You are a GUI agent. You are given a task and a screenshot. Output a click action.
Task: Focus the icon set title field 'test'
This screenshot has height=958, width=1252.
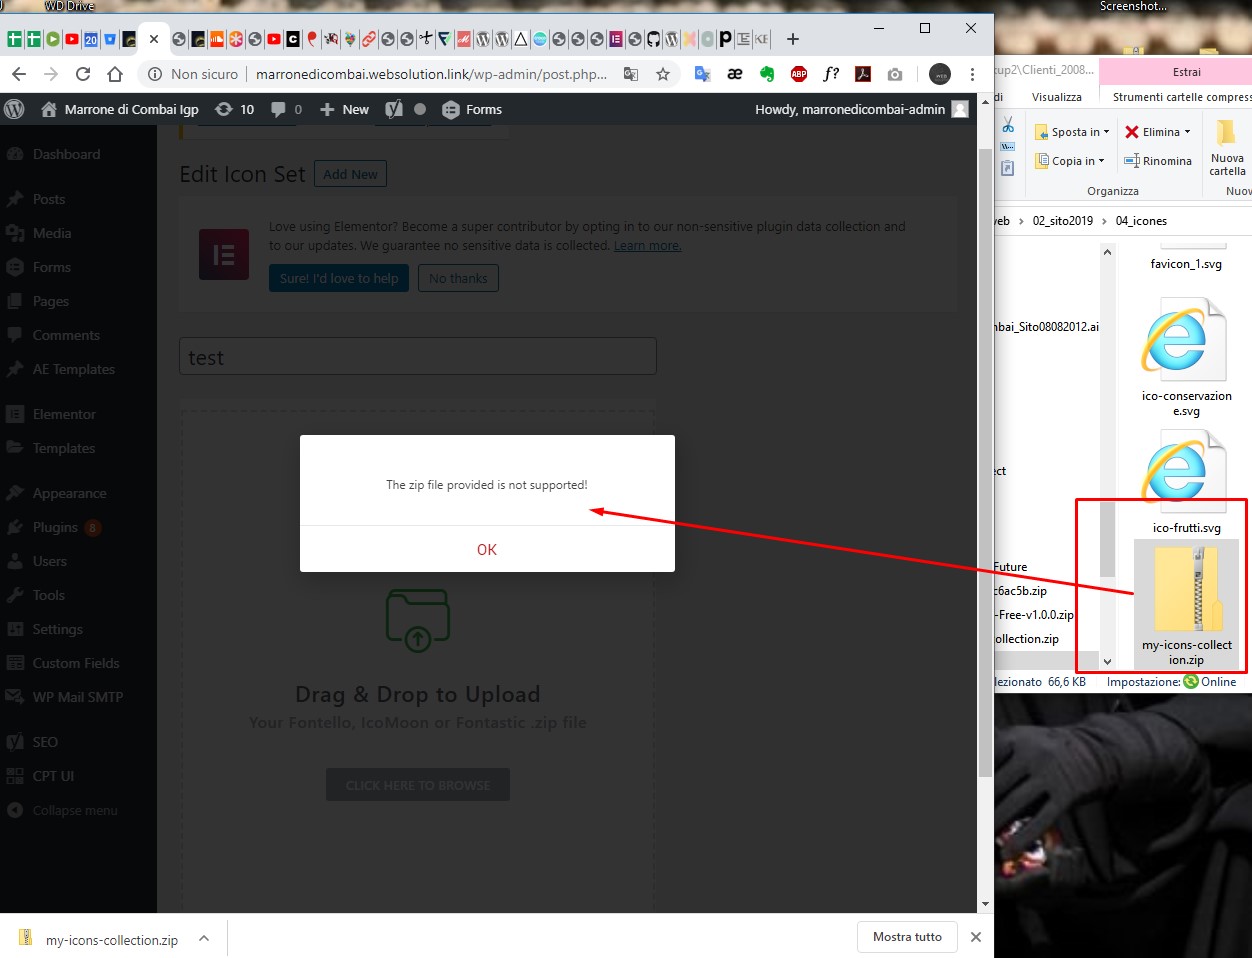pyautogui.click(x=418, y=357)
